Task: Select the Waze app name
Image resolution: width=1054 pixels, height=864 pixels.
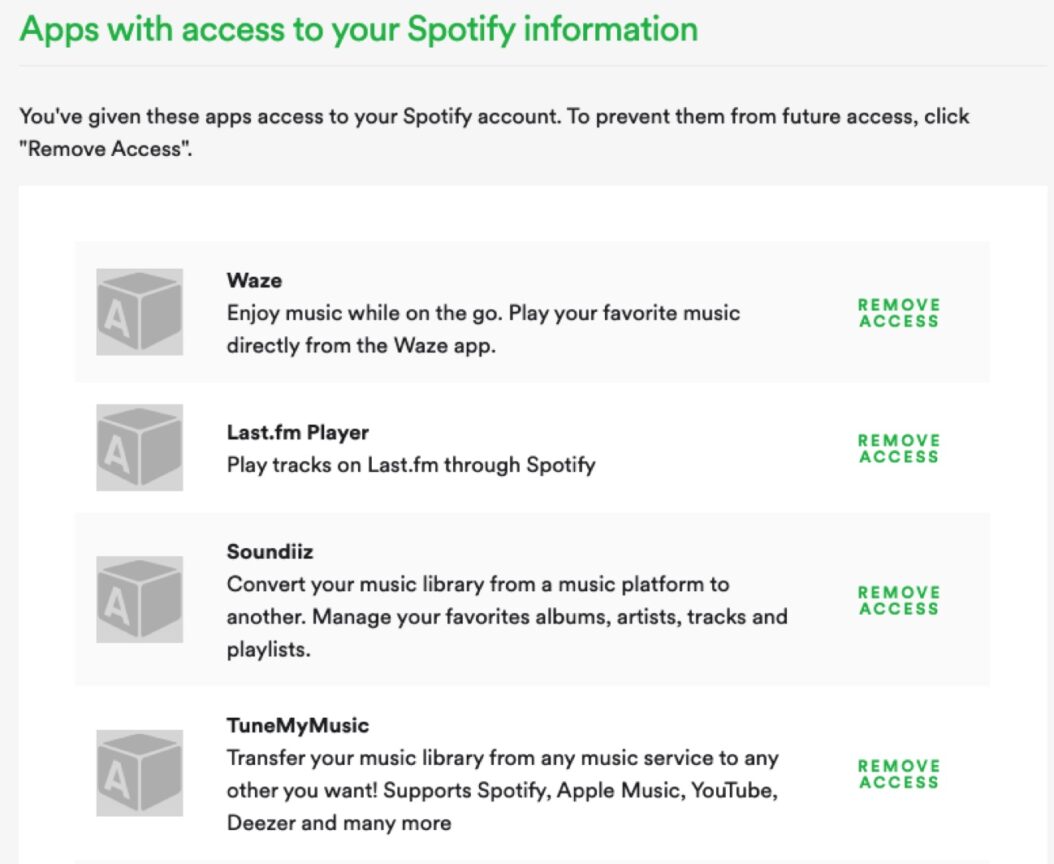Action: click(254, 280)
